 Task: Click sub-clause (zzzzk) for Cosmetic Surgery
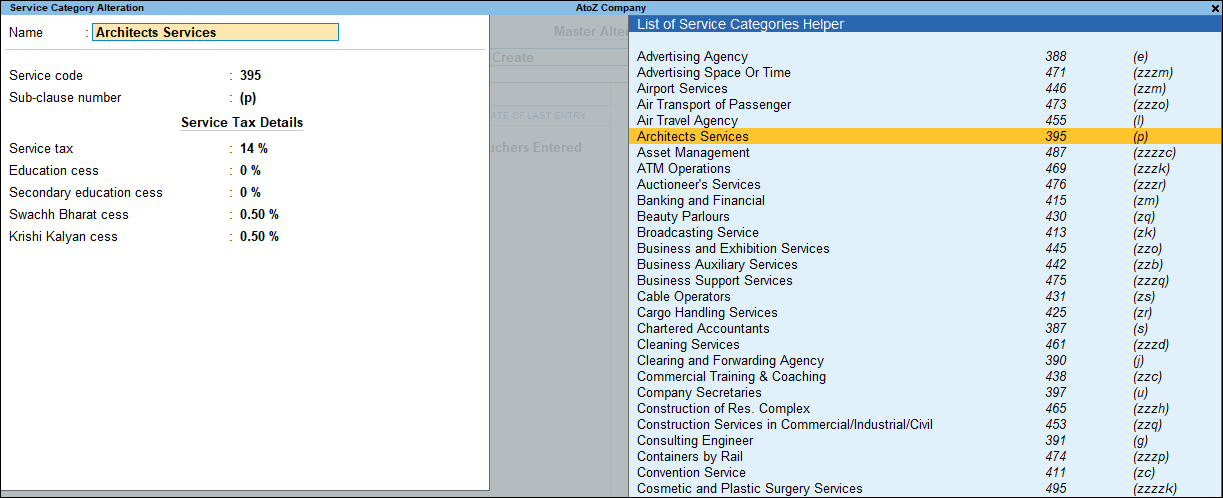point(1155,488)
